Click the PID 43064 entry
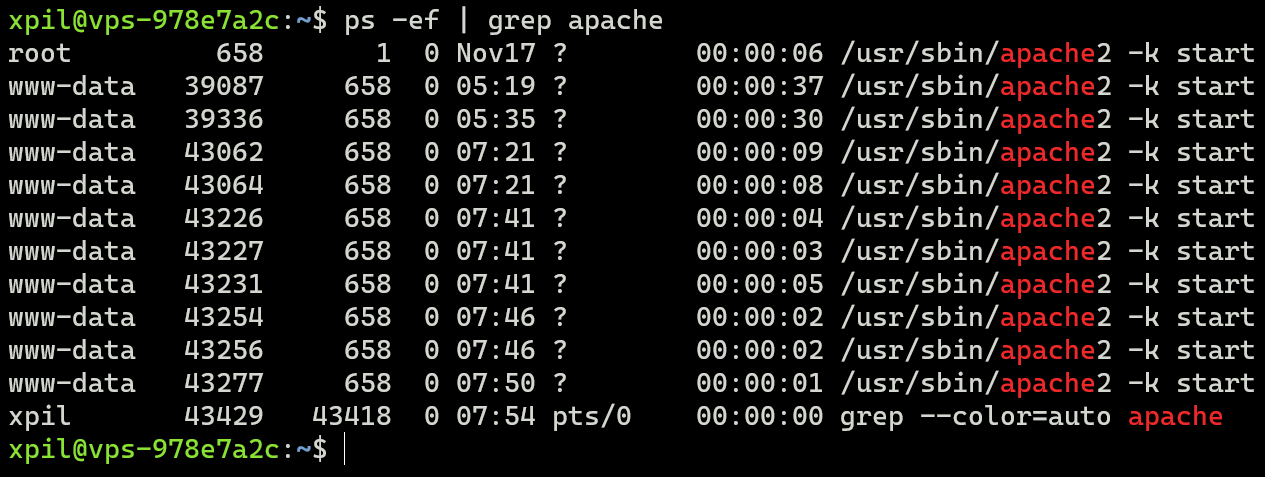Image resolution: width=1265 pixels, height=477 pixels. [223, 185]
